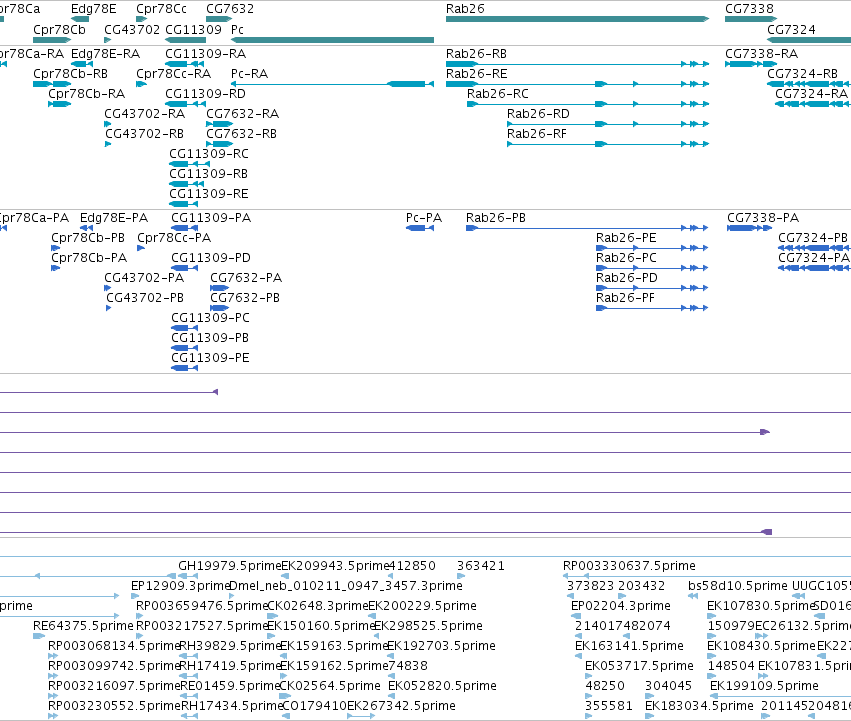Click the Pc-RA transcript label
Viewport: 851px width, 721px height.
click(x=249, y=74)
